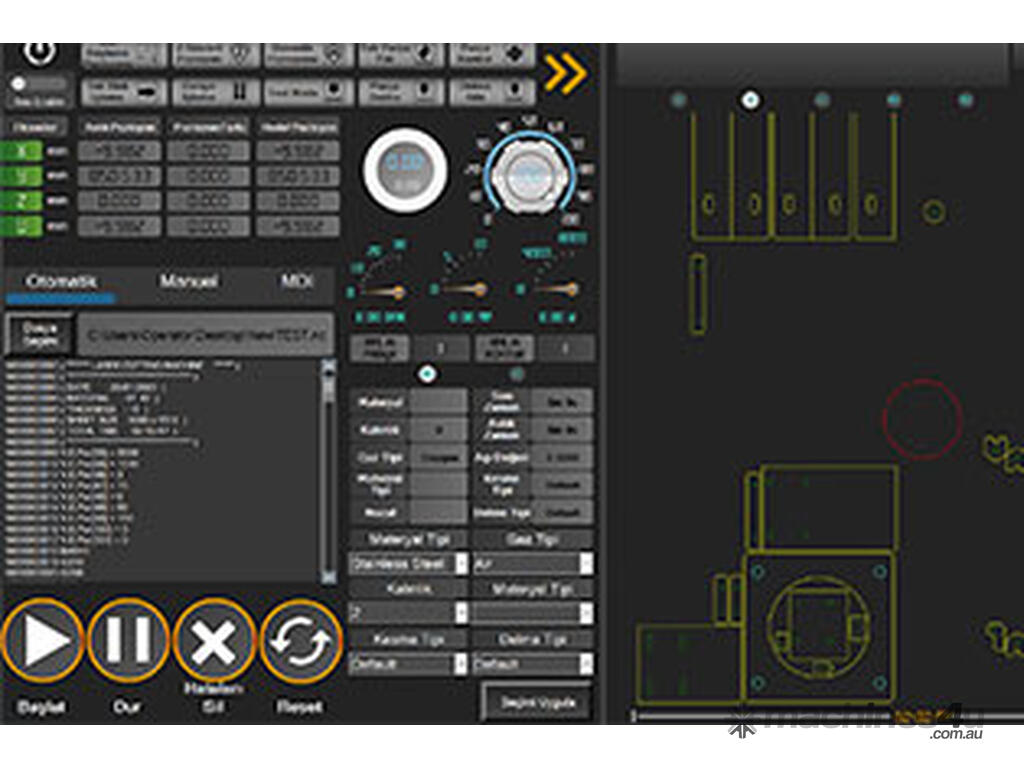Click the round white-ringed display dial

[x=405, y=168]
